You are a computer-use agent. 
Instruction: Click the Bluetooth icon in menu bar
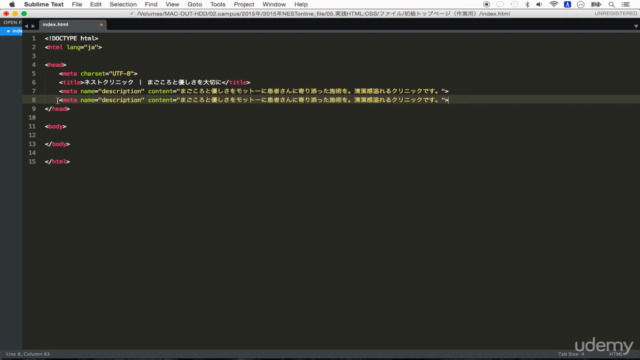pyautogui.click(x=527, y=4)
